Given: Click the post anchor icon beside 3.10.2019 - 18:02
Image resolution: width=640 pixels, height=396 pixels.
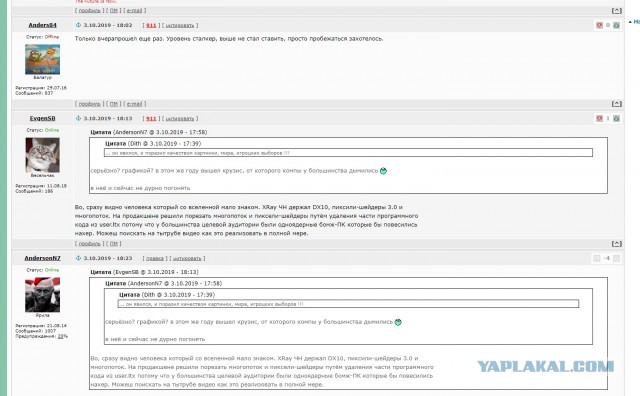Looking at the screenshot, I should (x=78, y=25).
